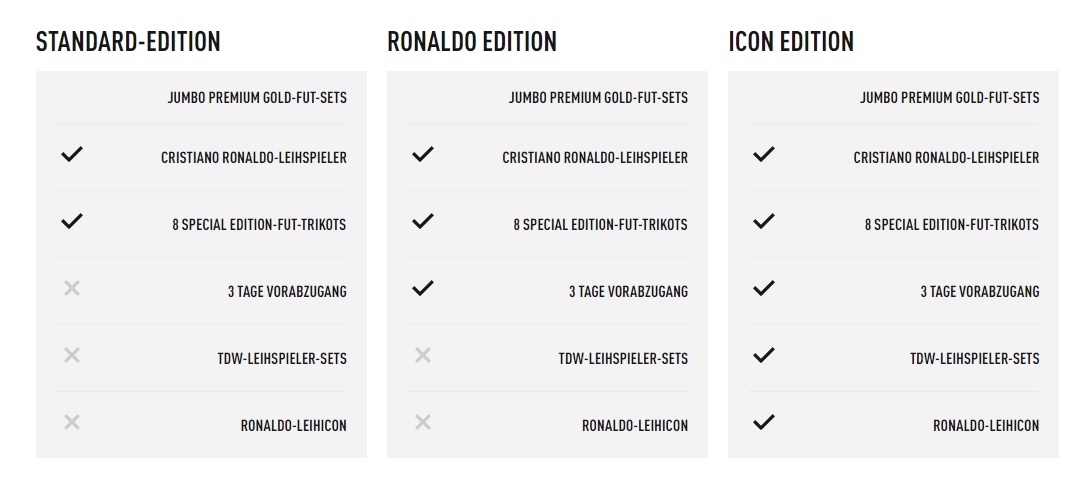
Task: Click Jumbo Premium Gold-FUT-Sets in Standard-Edition
Action: (x=257, y=98)
